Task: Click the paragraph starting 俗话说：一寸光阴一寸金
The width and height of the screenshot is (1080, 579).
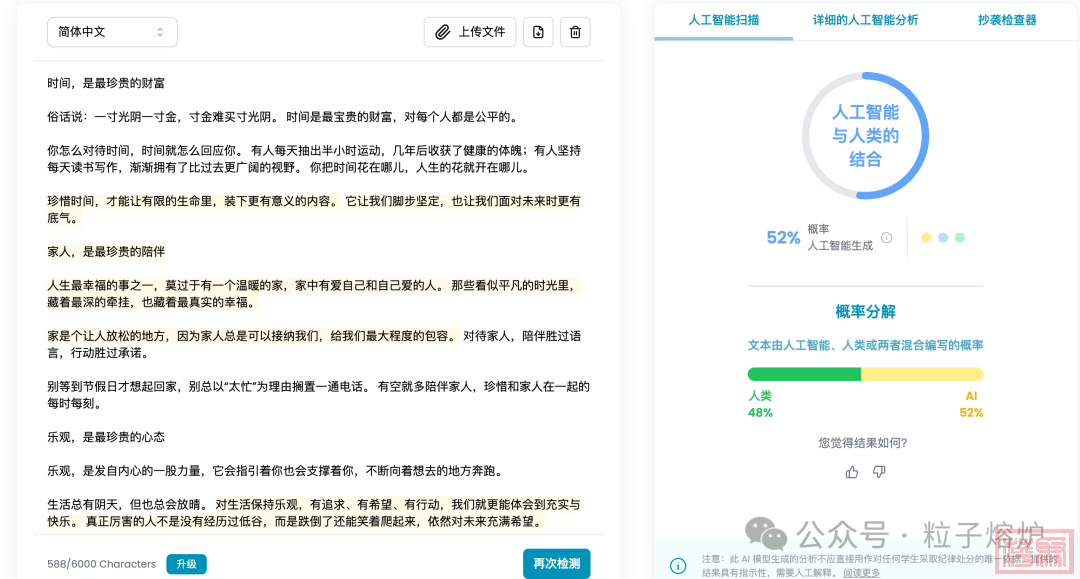Action: click(x=282, y=117)
